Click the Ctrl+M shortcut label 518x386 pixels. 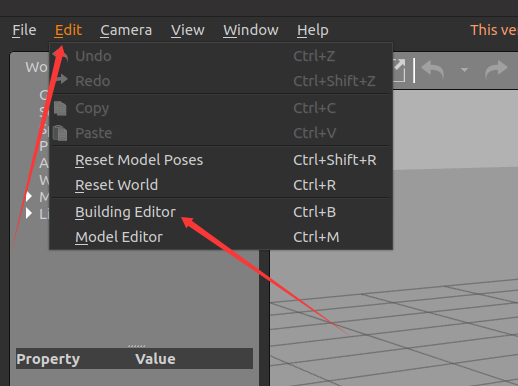[316, 237]
